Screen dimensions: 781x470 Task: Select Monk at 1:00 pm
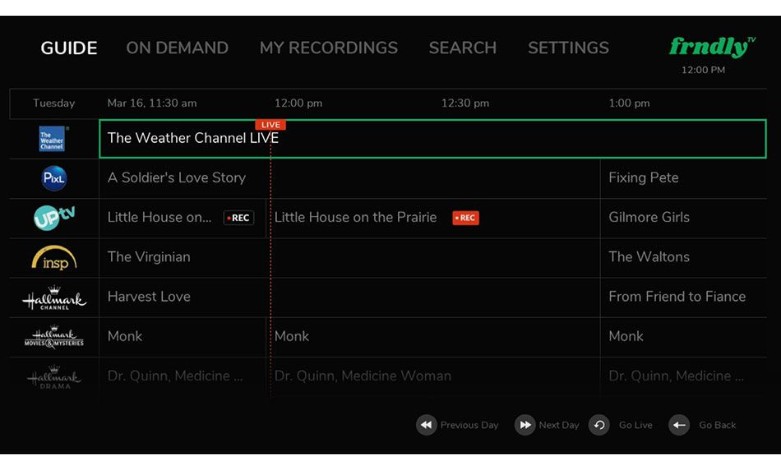coord(683,337)
